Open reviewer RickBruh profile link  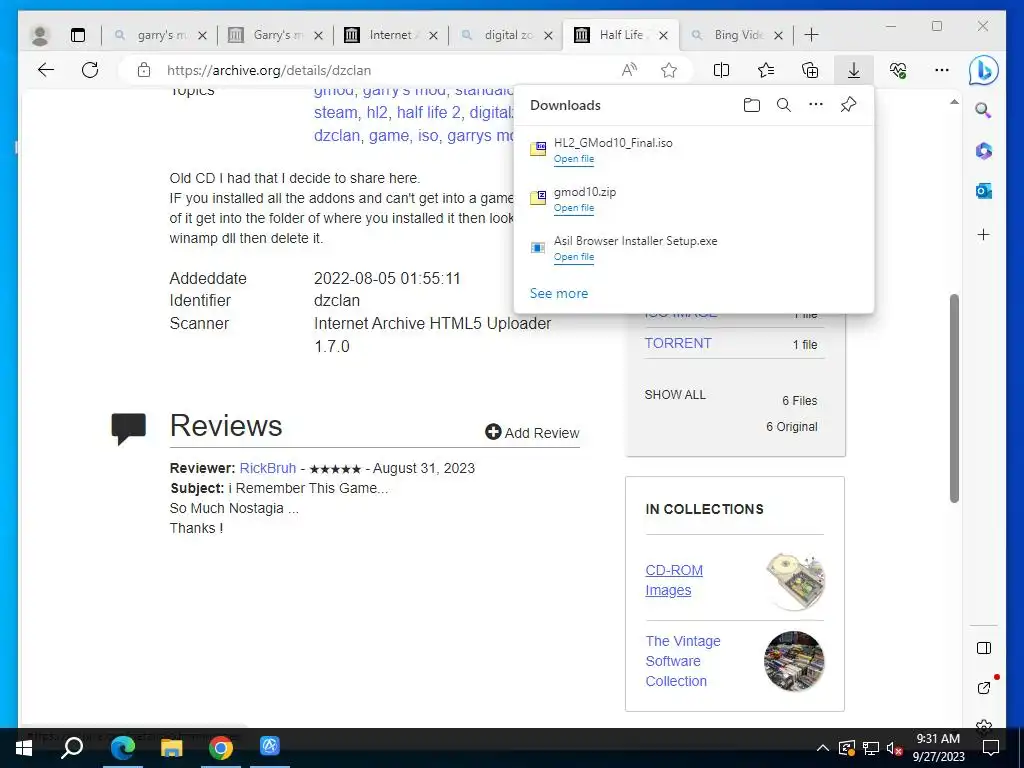(x=268, y=468)
